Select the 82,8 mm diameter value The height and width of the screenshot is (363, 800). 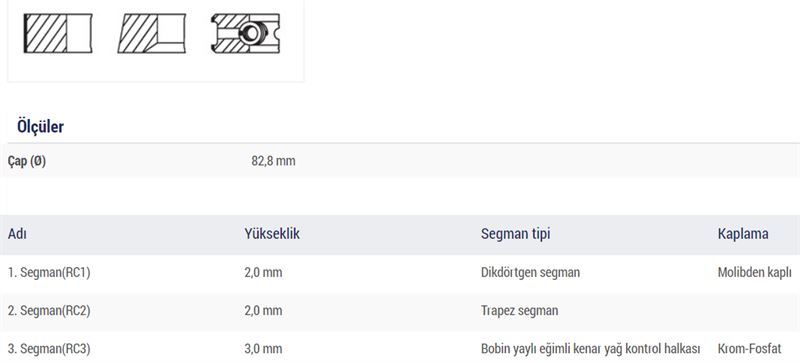click(x=273, y=161)
